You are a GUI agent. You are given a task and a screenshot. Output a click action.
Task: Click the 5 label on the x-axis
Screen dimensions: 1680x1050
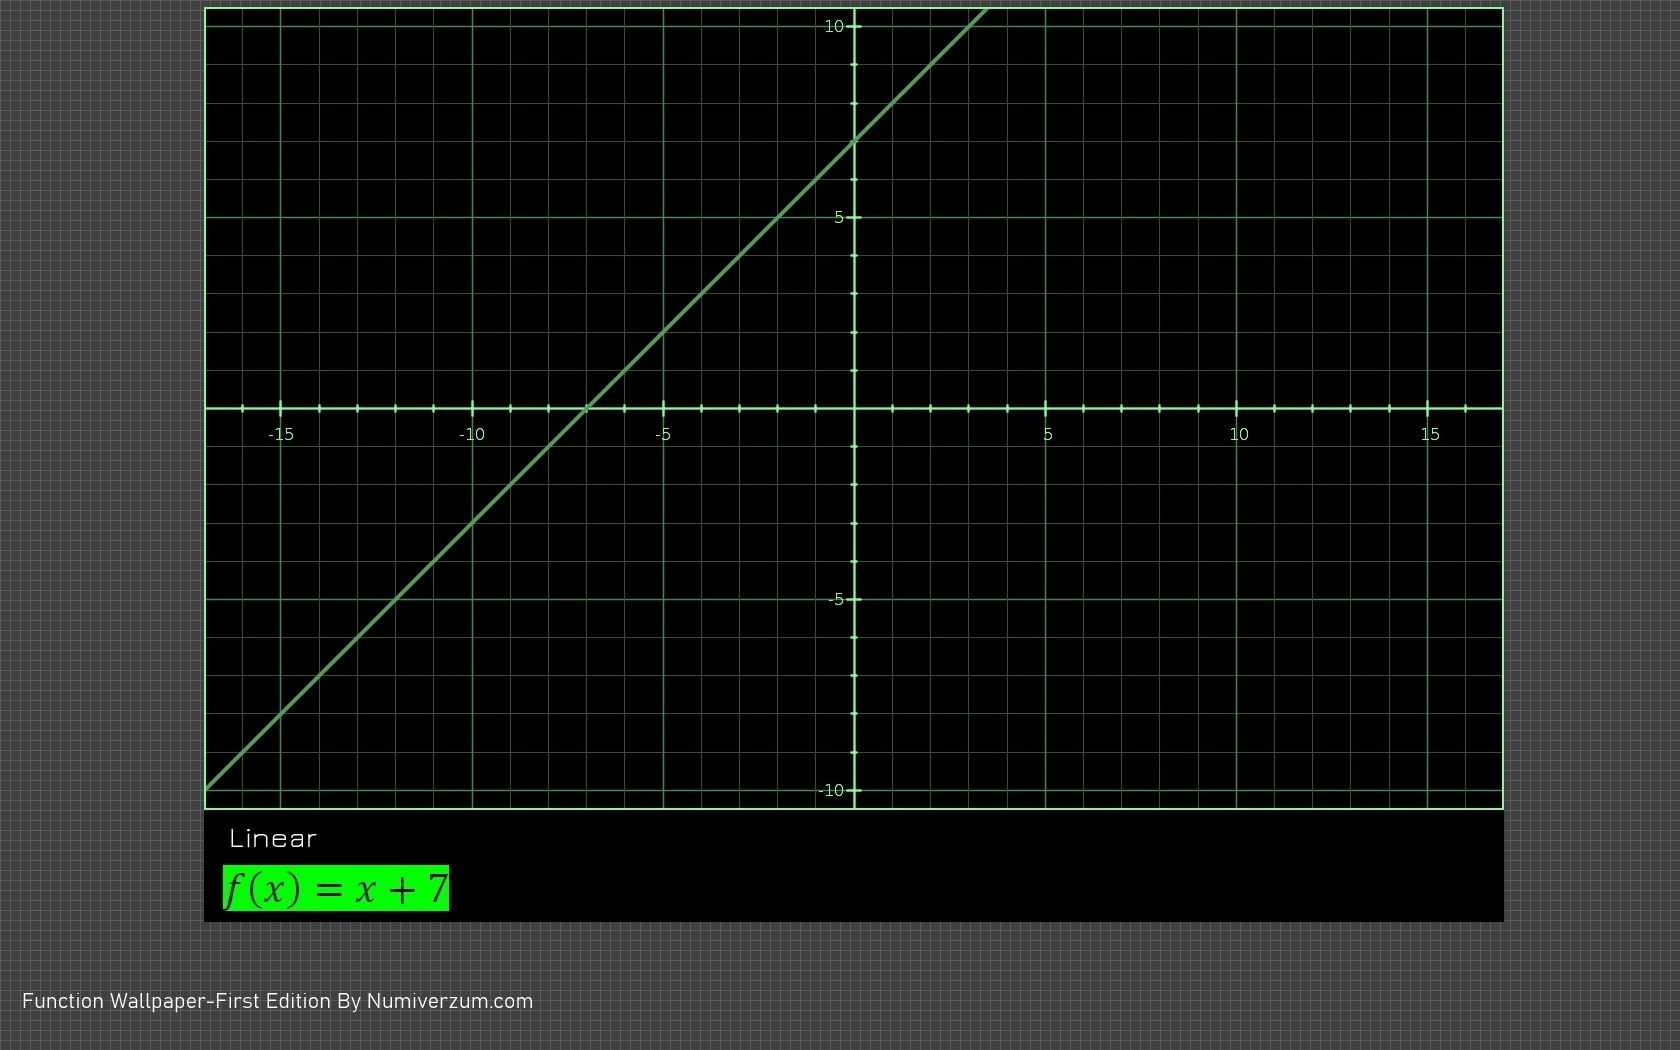[1048, 434]
